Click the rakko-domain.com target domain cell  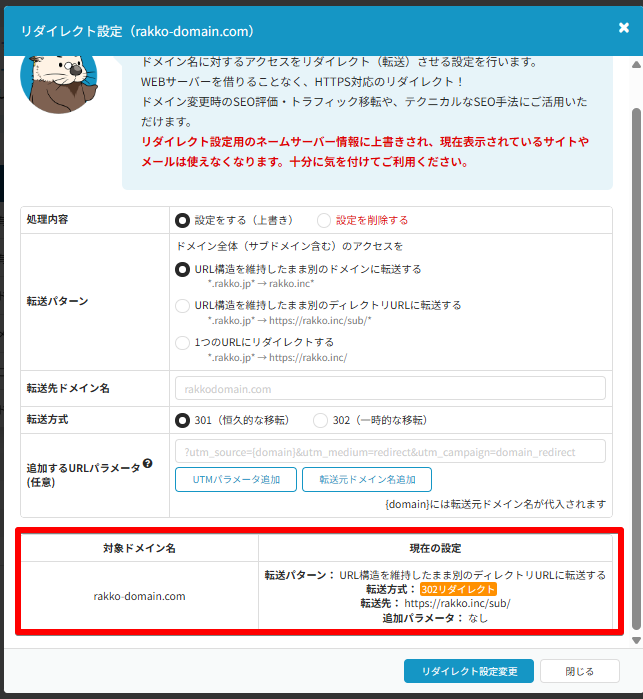pyautogui.click(x=139, y=597)
